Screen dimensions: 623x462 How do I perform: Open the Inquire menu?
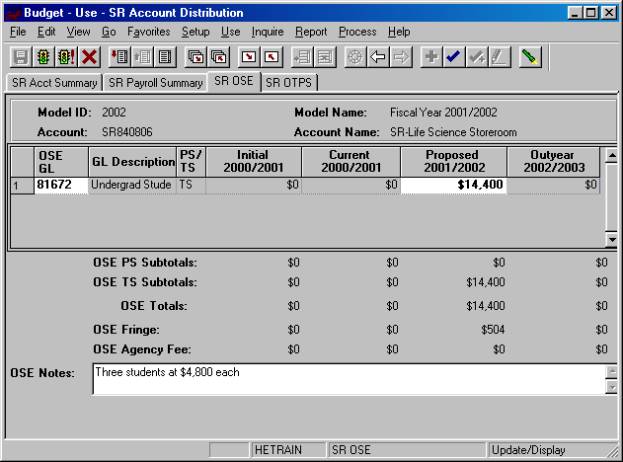click(x=270, y=32)
